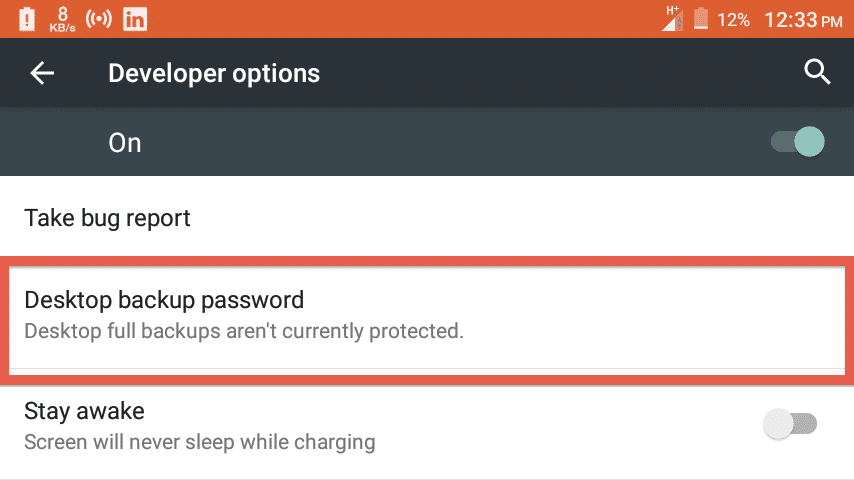Tap the 12% battery percentage text
This screenshot has height=480, width=854.
733,20
